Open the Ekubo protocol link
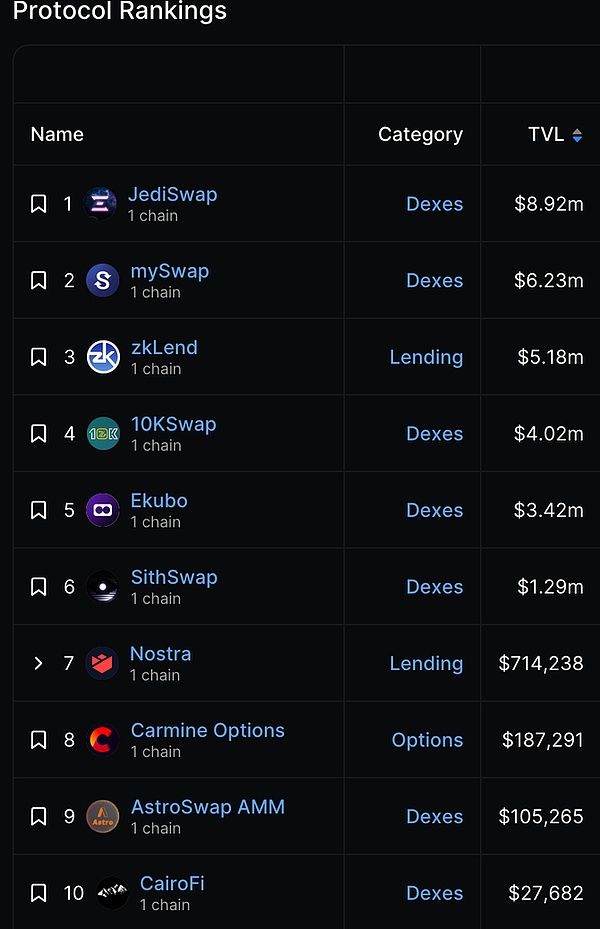The width and height of the screenshot is (600, 929). pyautogui.click(x=159, y=501)
